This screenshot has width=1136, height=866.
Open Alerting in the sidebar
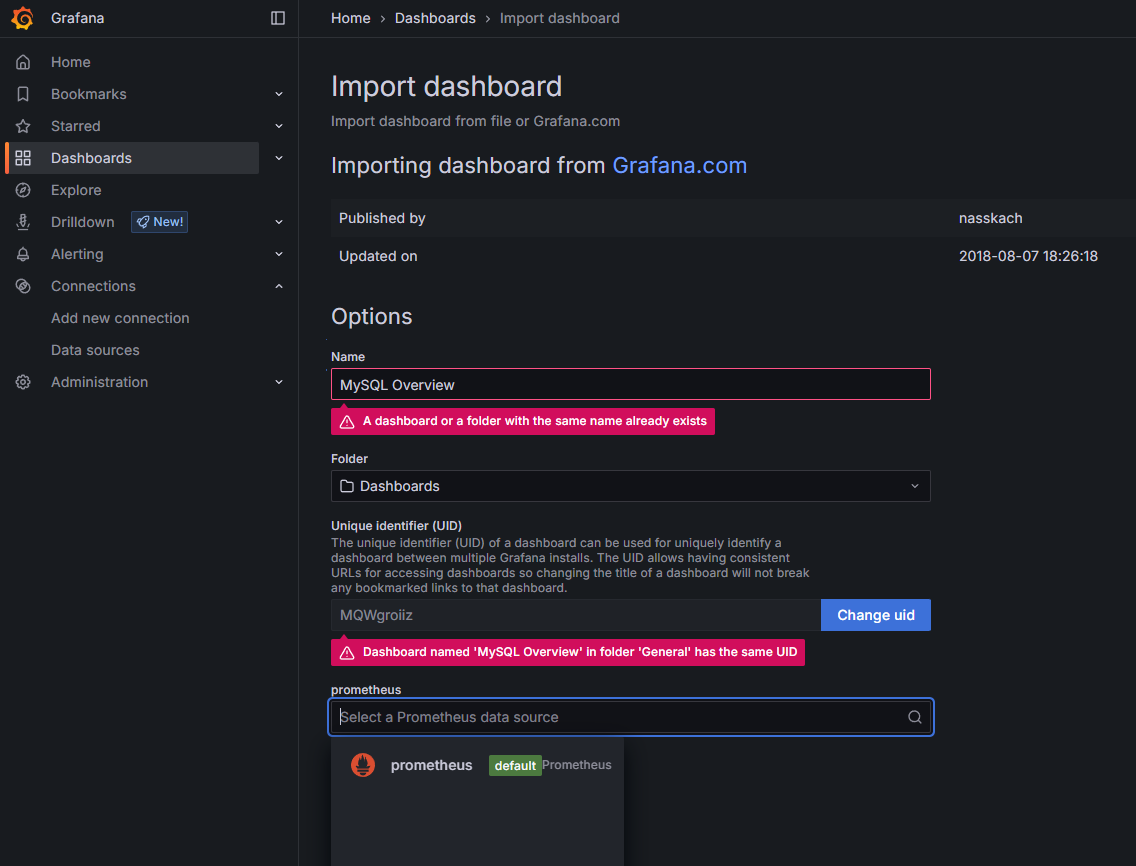(77, 254)
